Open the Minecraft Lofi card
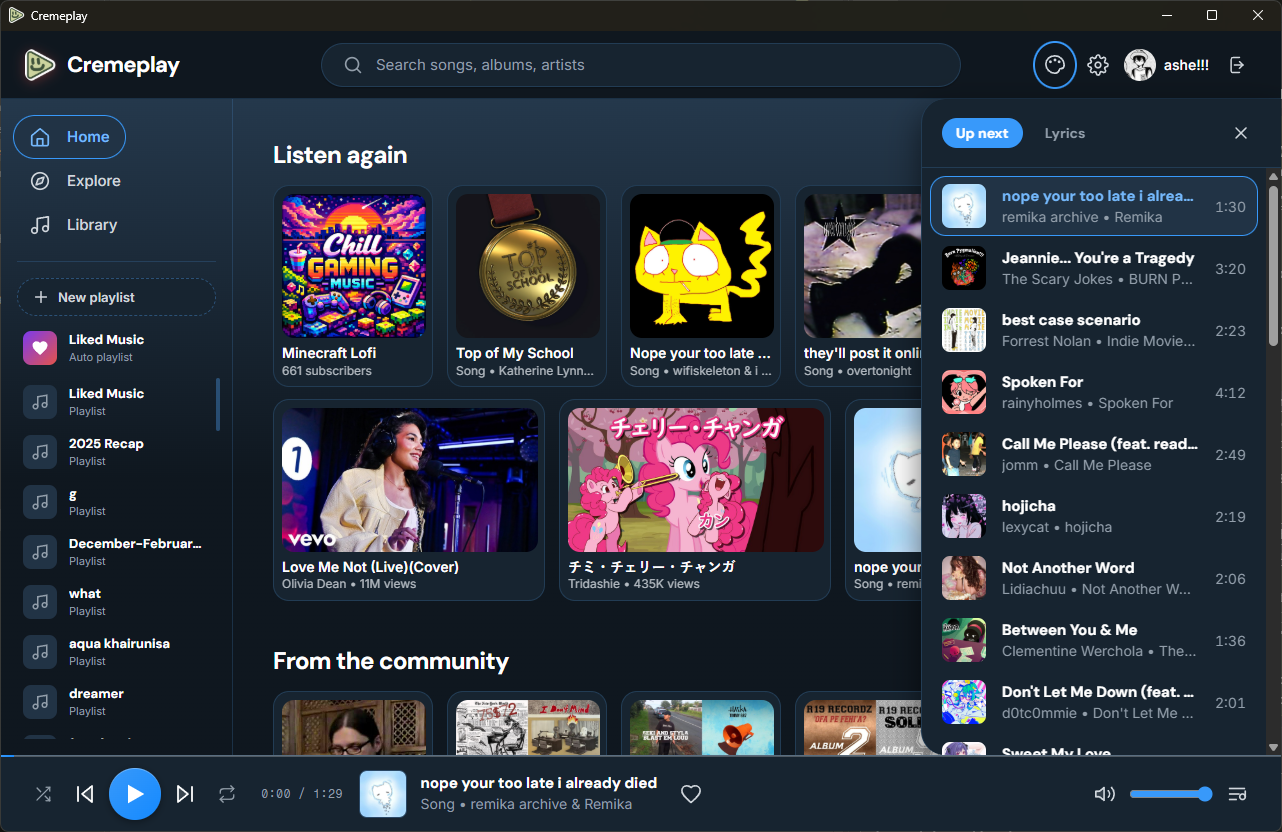1282x832 pixels. pos(353,286)
